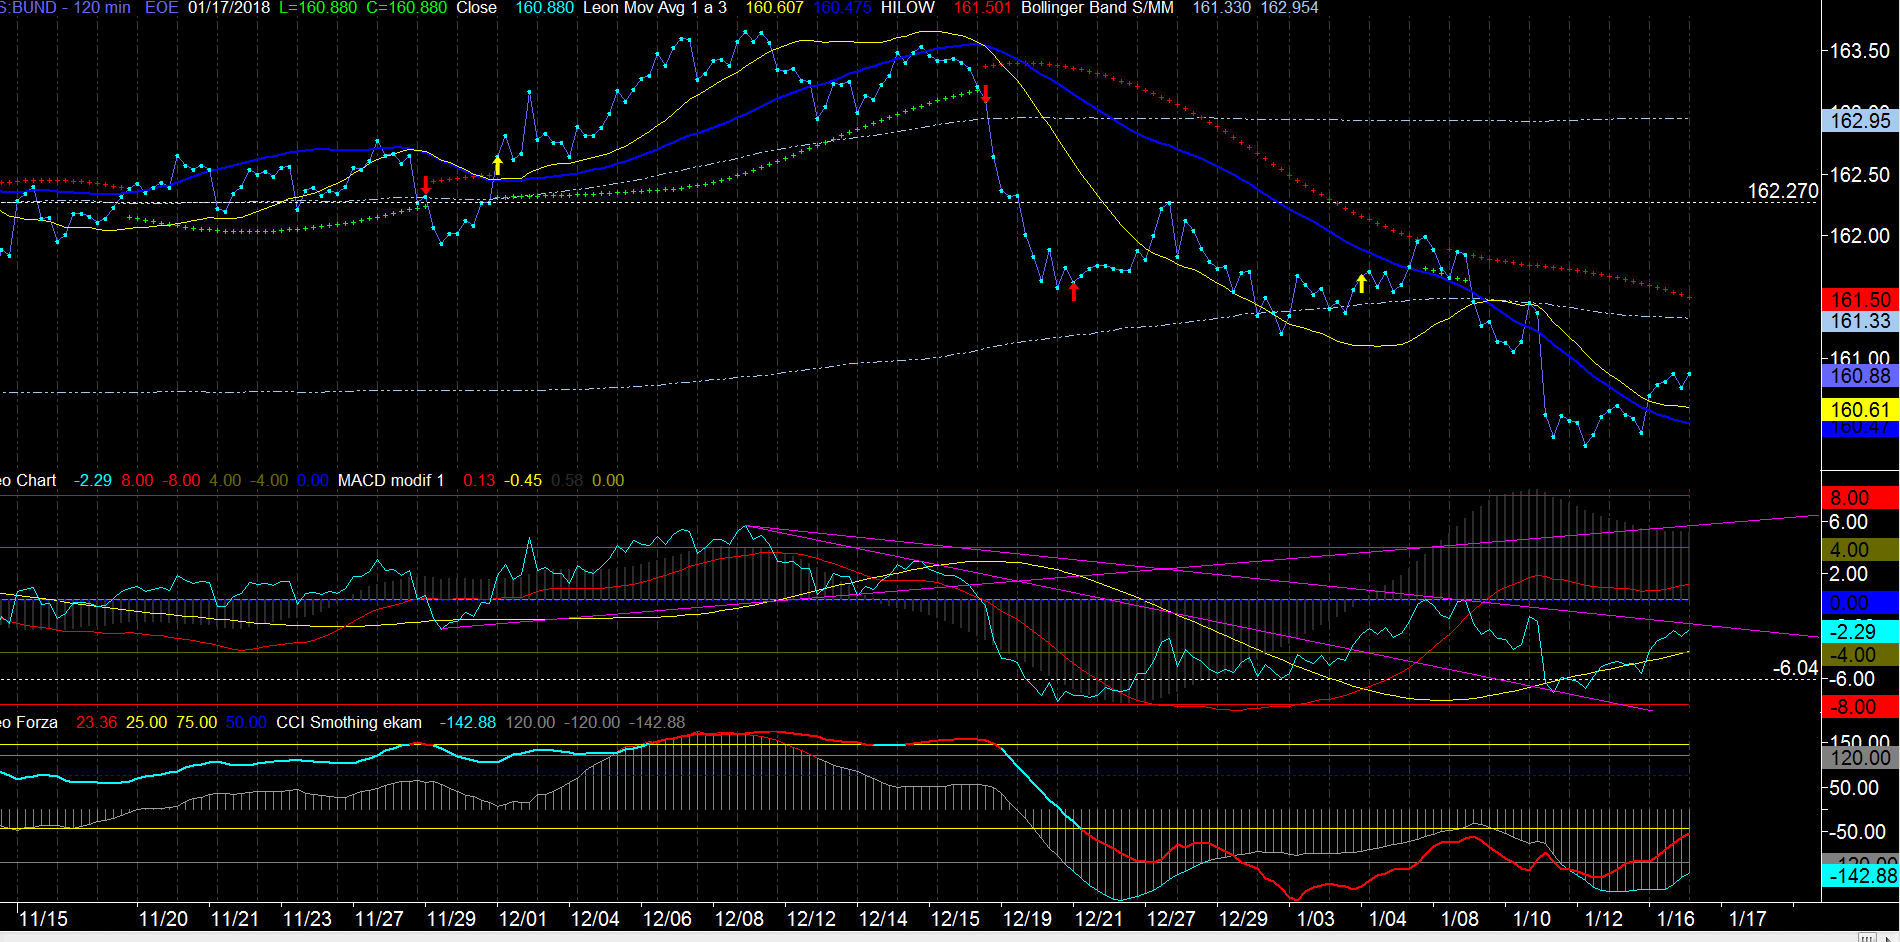
Task: Click the 162.270 horizontal level label
Action: click(1783, 191)
